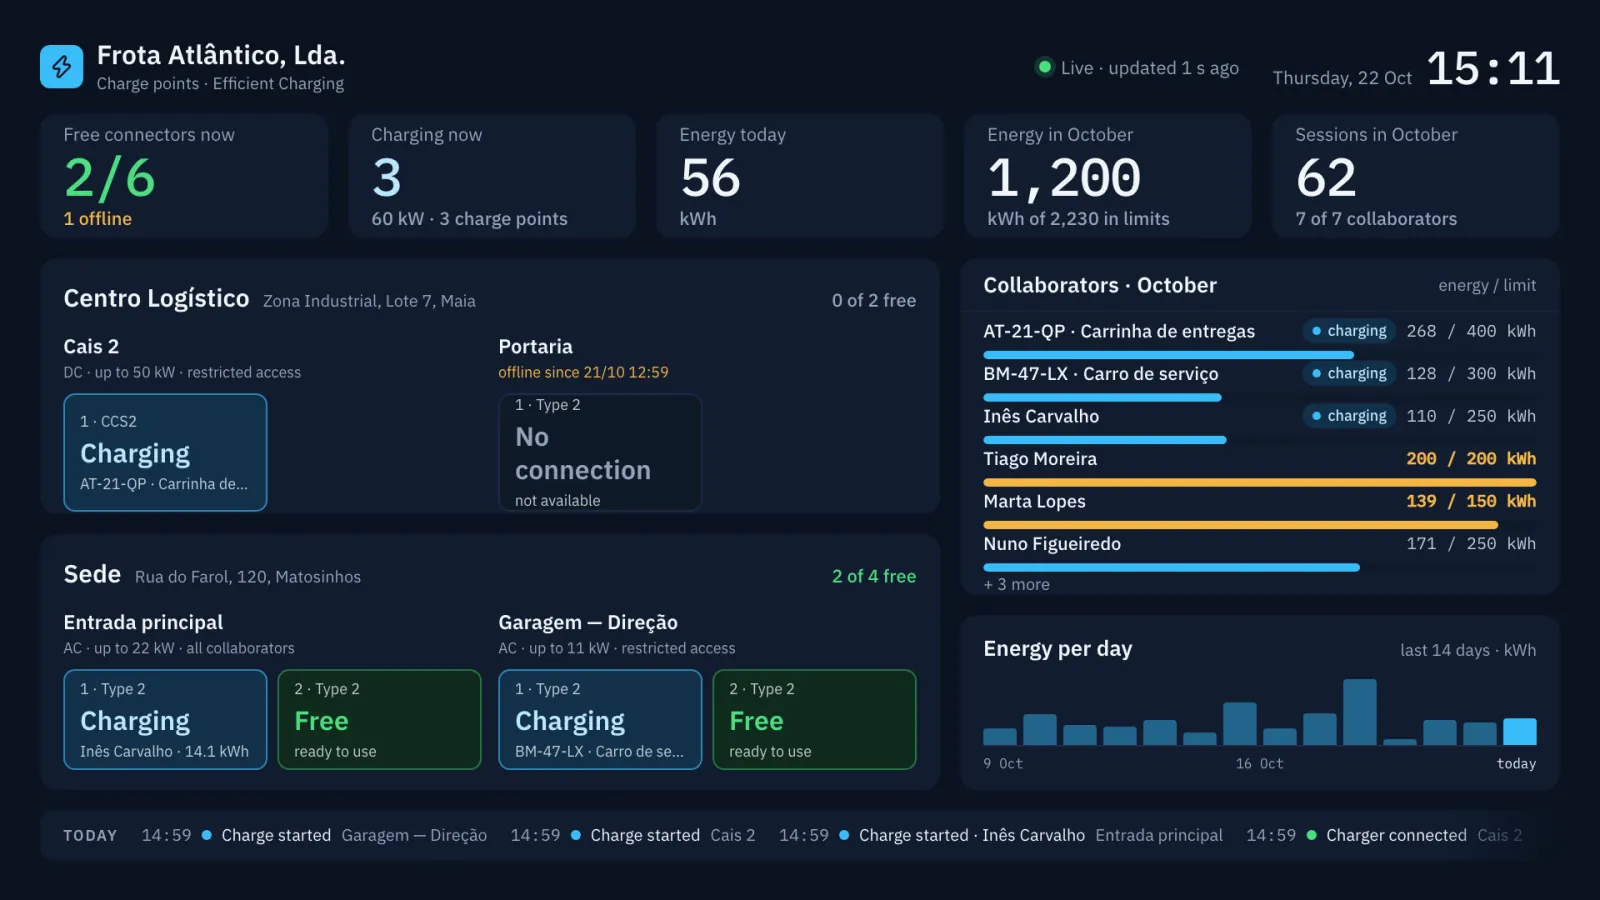Click the 15:11 clock display
The image size is (1600, 900).
1493,69
